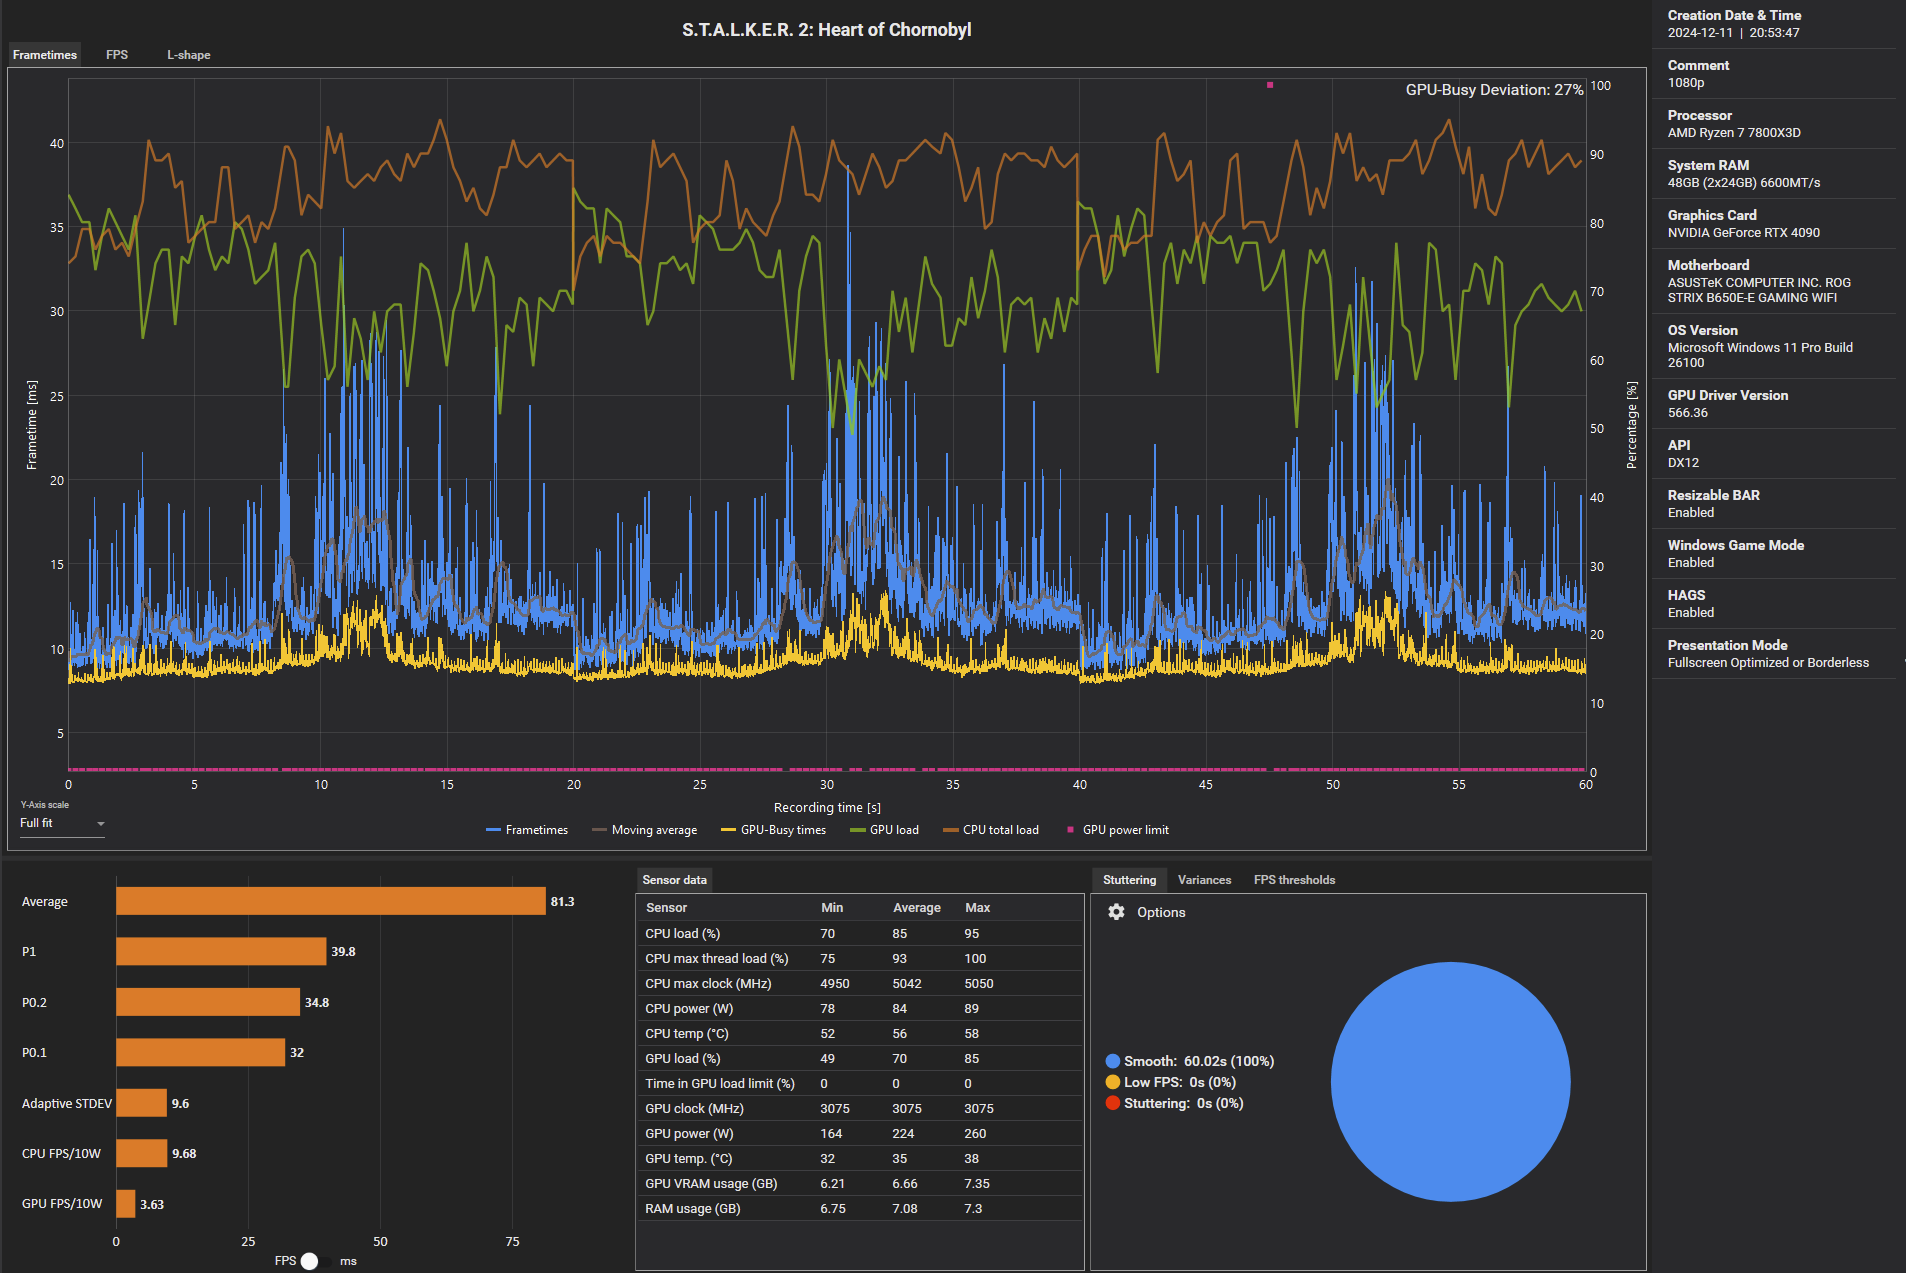Click the 'Average' column header in sensor table
The width and height of the screenshot is (1906, 1273).
coord(916,908)
